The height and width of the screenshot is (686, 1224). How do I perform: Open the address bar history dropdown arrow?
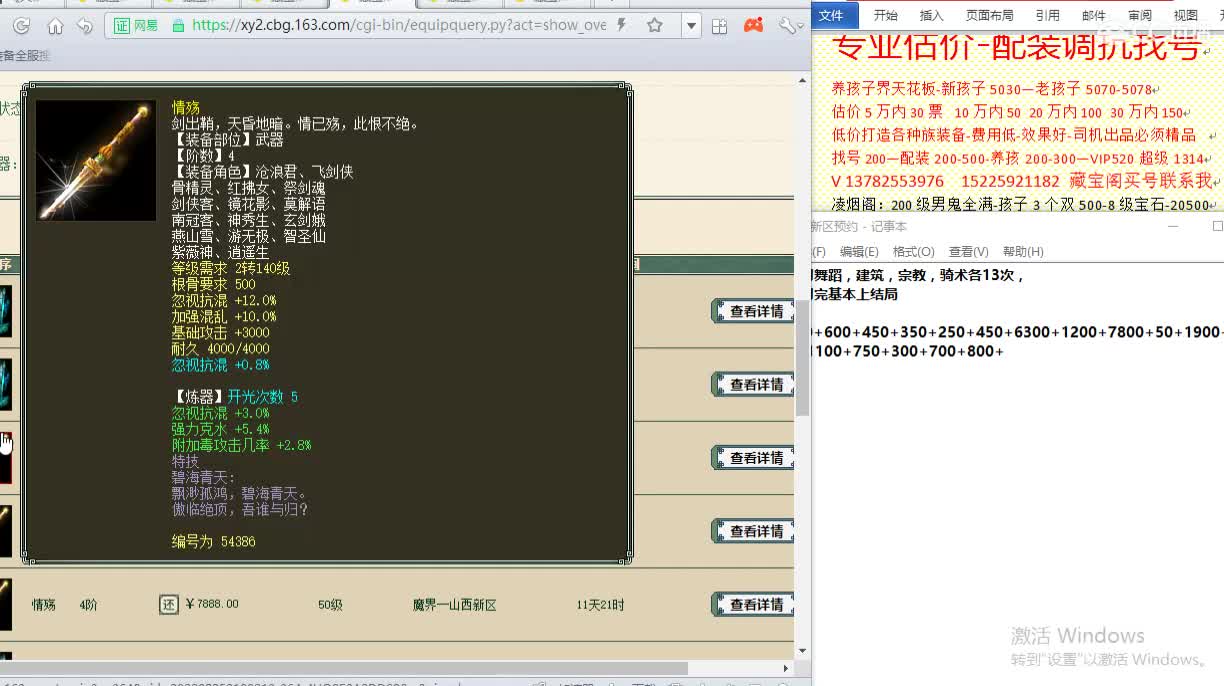690,26
